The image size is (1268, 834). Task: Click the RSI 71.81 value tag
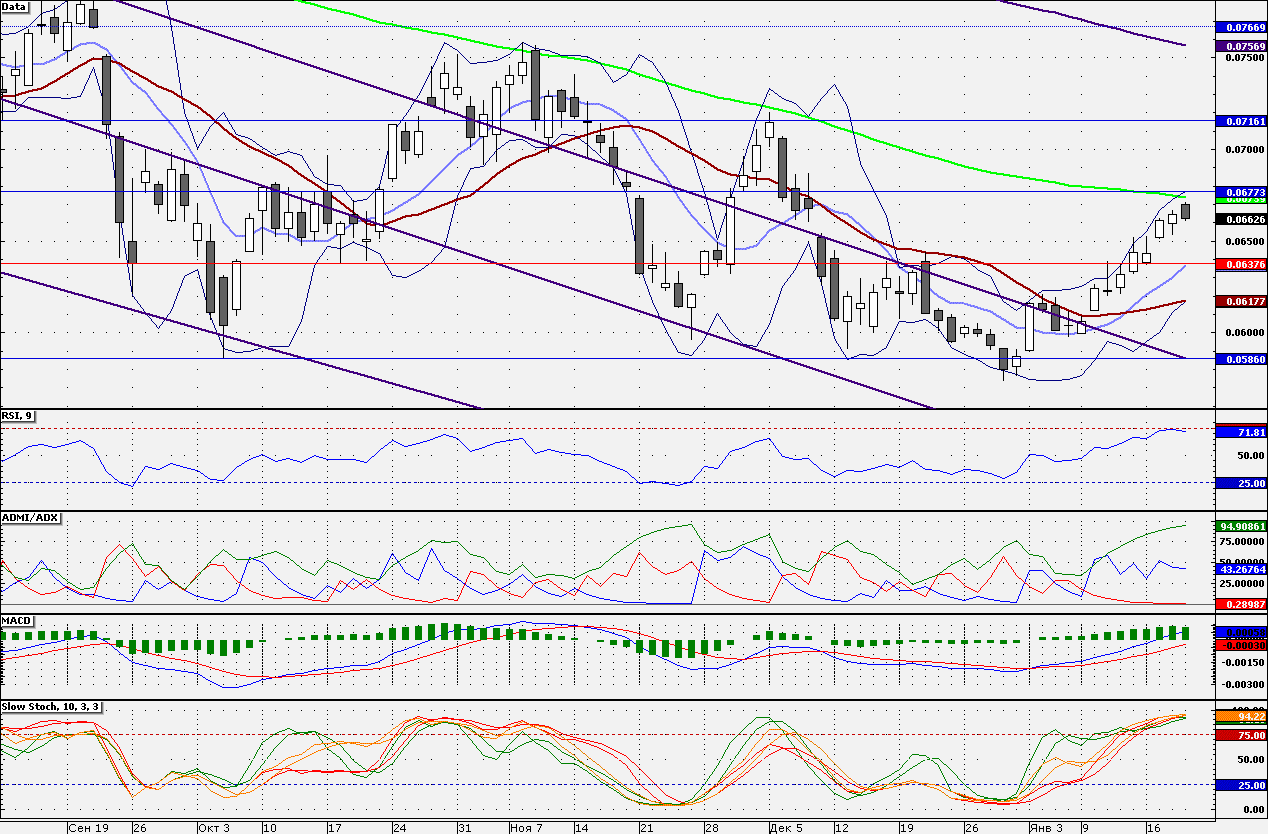pyautogui.click(x=1240, y=432)
